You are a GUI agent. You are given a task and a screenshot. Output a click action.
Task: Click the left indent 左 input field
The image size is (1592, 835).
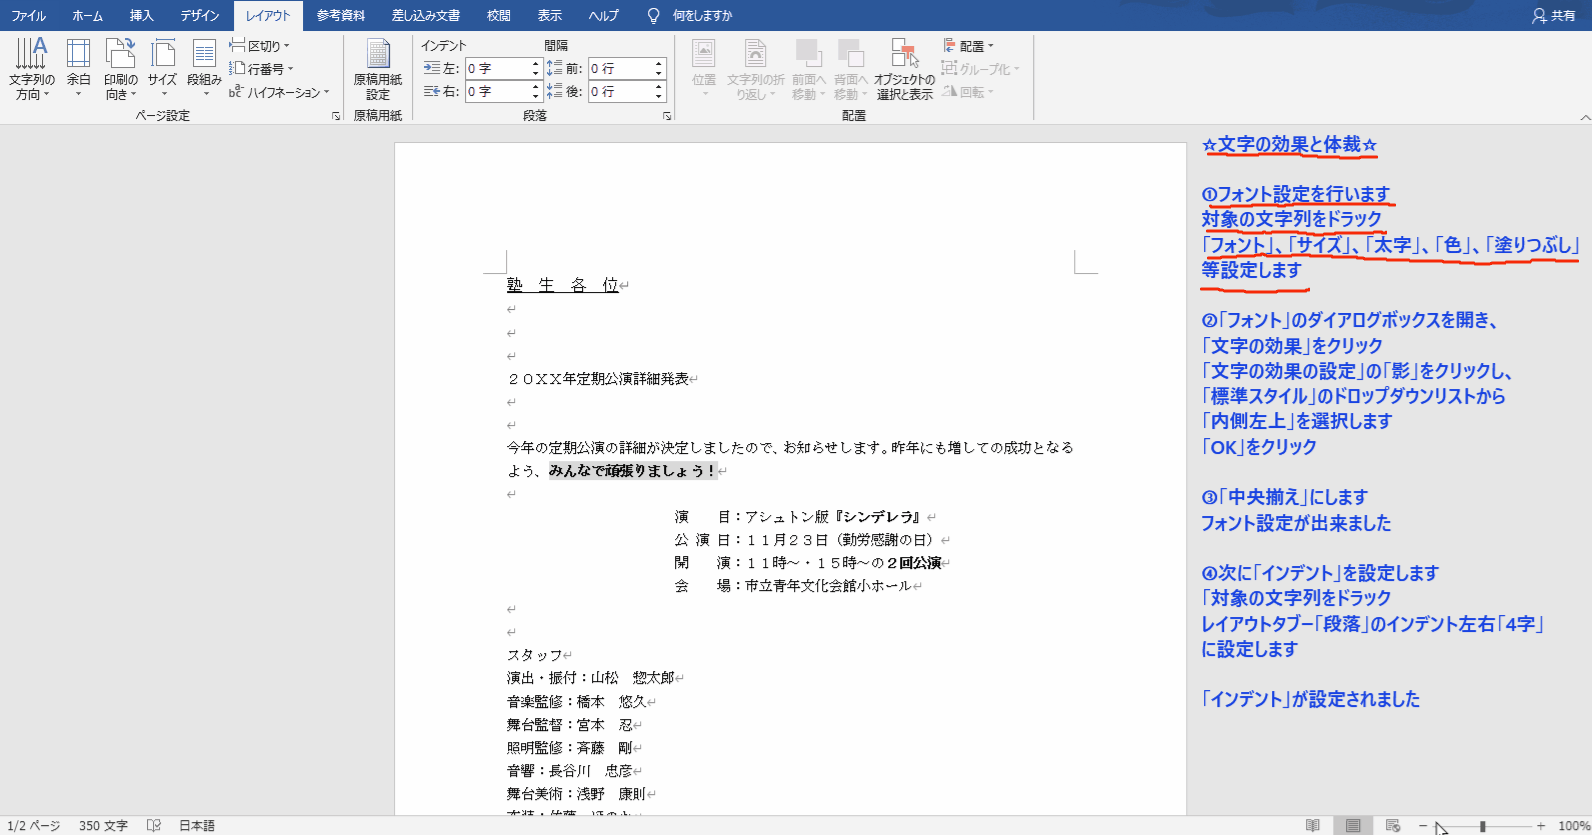click(497, 68)
